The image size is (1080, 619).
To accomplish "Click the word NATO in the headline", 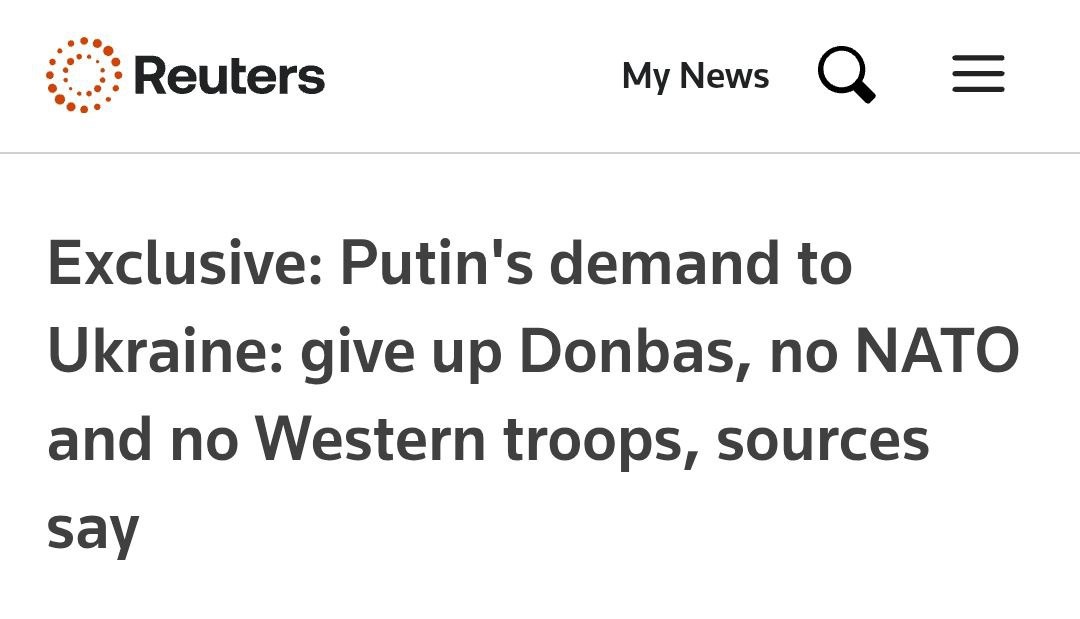I will click(x=937, y=350).
